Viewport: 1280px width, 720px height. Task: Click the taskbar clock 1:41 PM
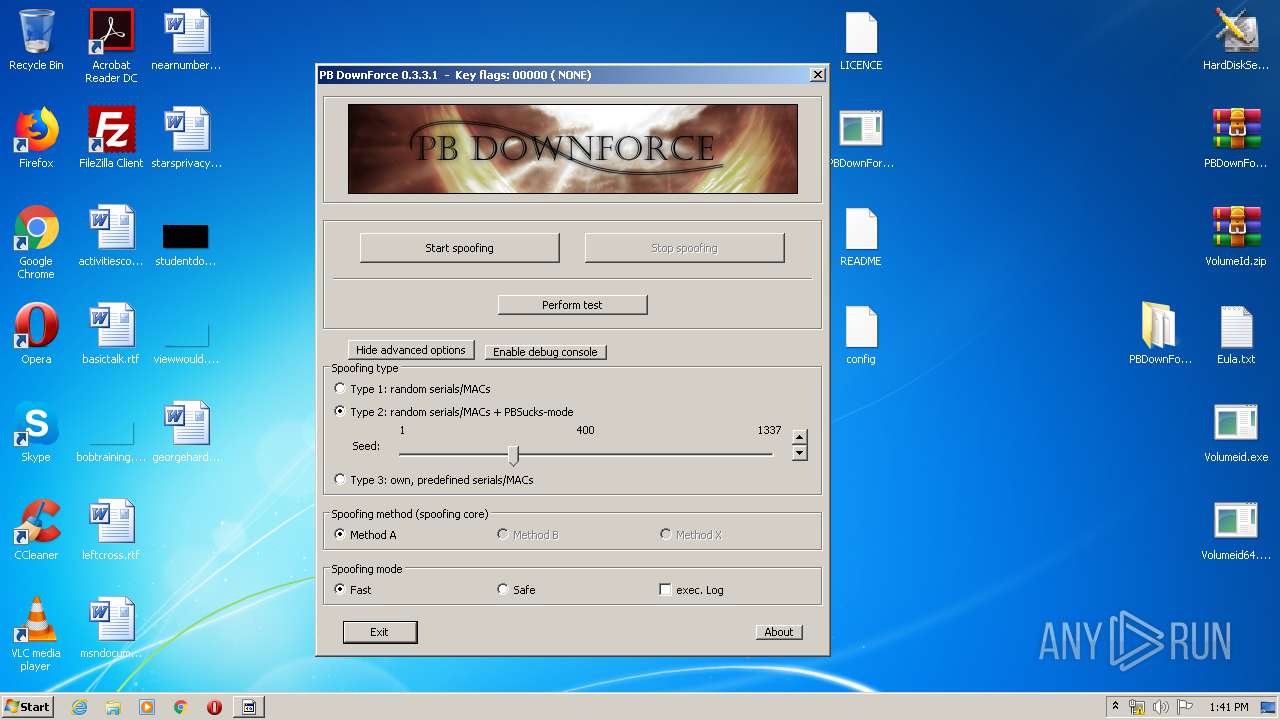tap(1229, 707)
